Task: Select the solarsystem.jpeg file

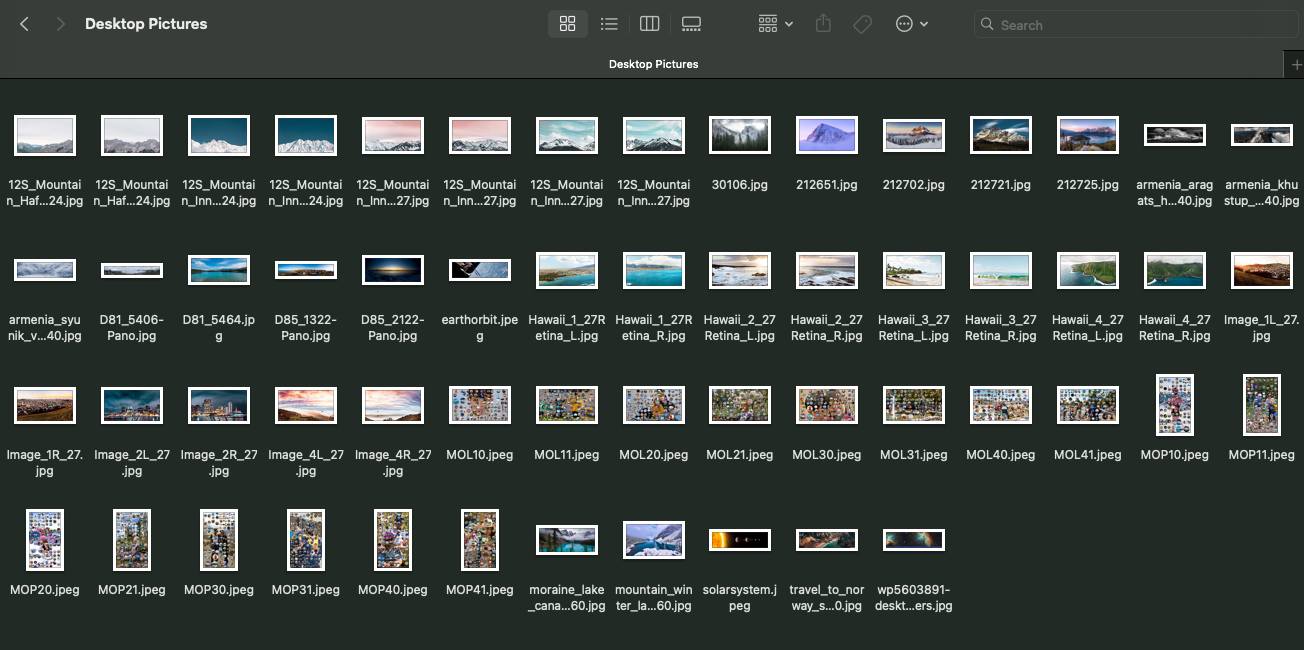Action: (740, 539)
